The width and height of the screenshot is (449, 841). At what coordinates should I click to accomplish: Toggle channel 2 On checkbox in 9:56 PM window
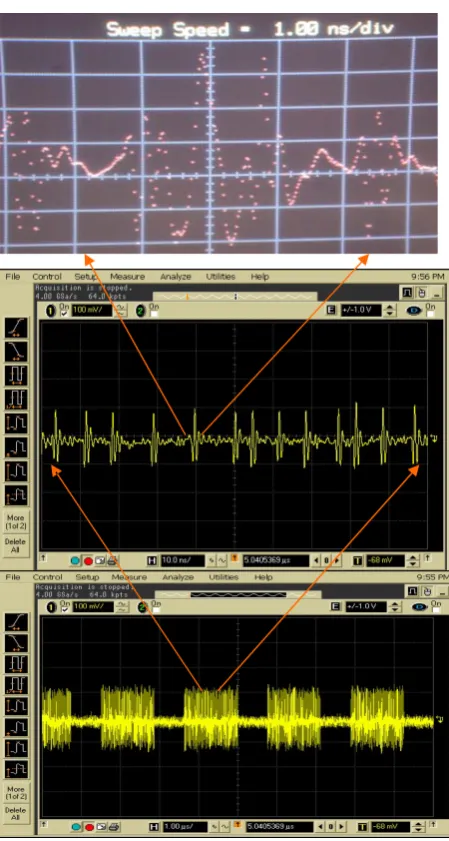click(154, 314)
